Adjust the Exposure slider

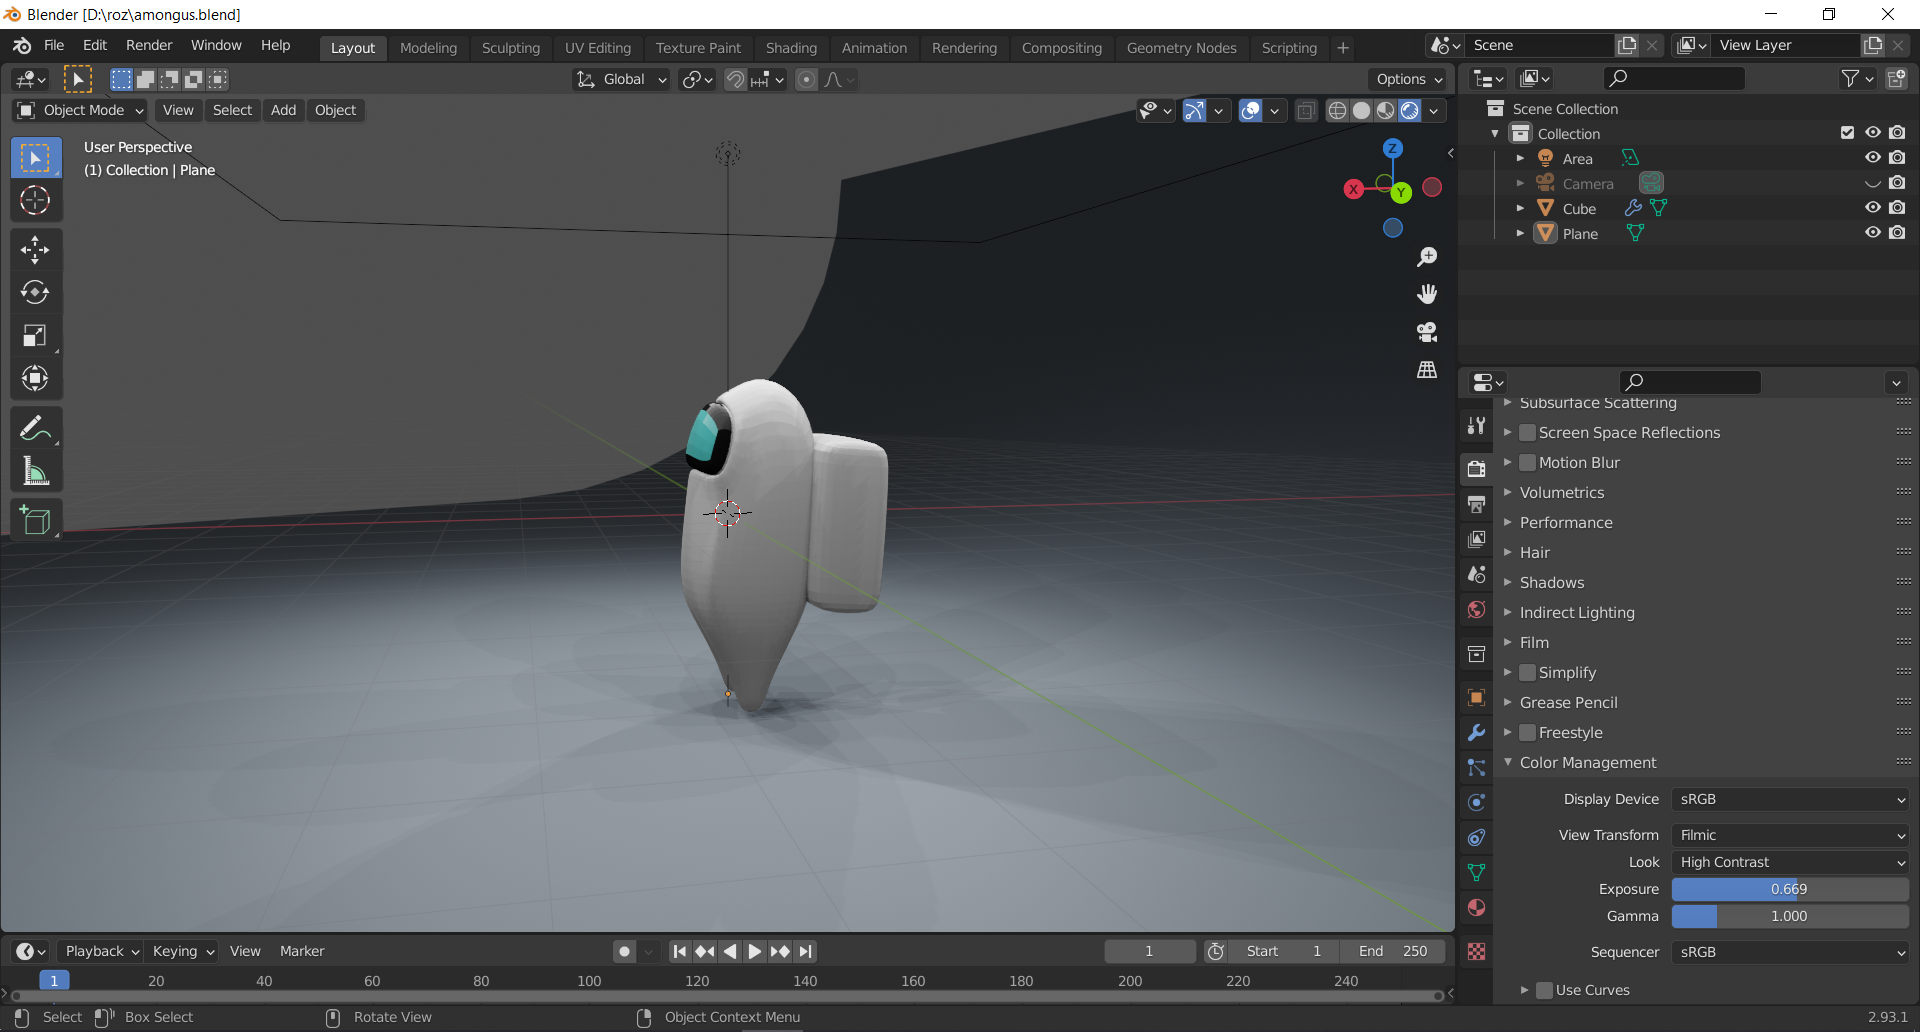coord(1790,889)
